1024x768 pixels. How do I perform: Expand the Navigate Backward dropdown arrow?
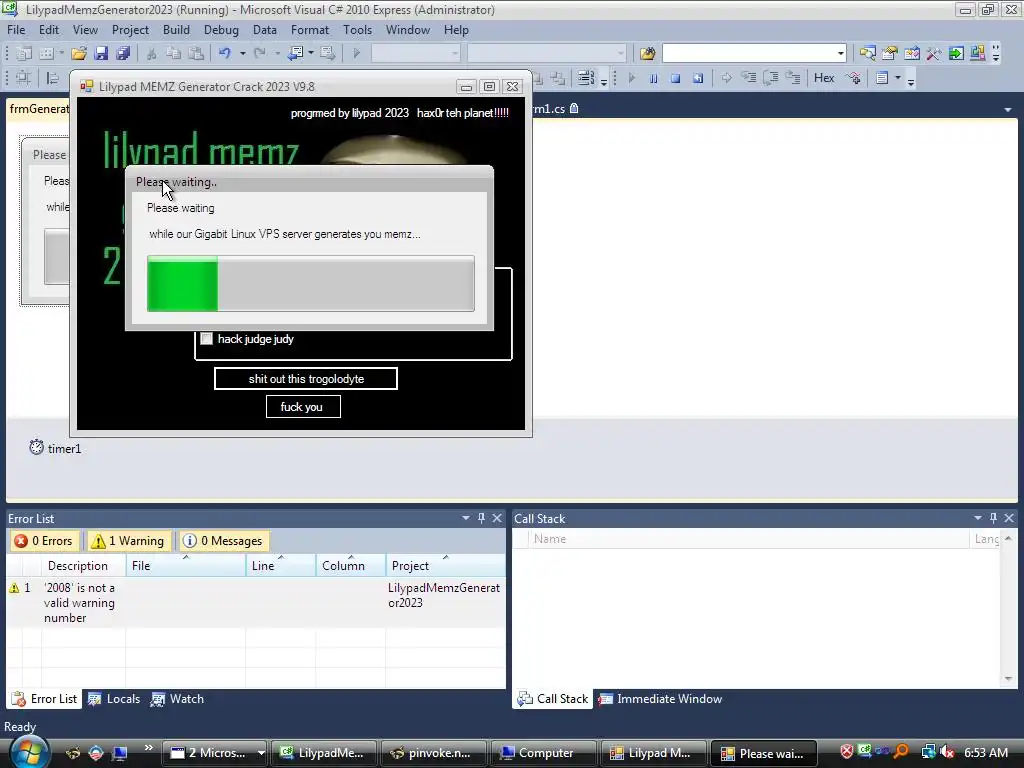click(x=311, y=53)
